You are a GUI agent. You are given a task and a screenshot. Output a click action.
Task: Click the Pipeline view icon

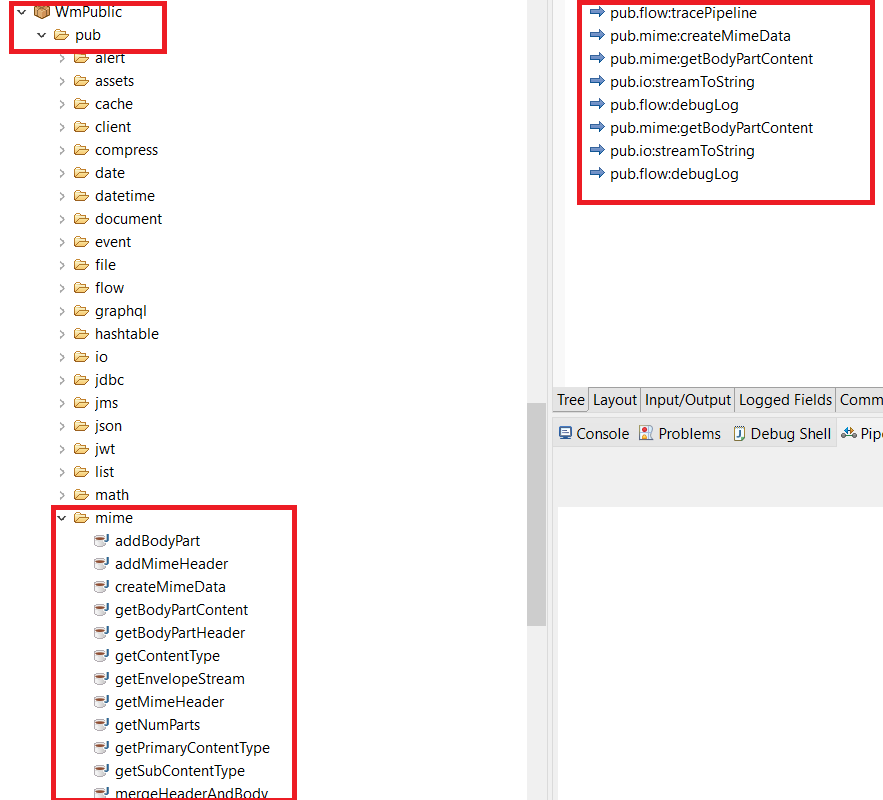click(x=852, y=433)
